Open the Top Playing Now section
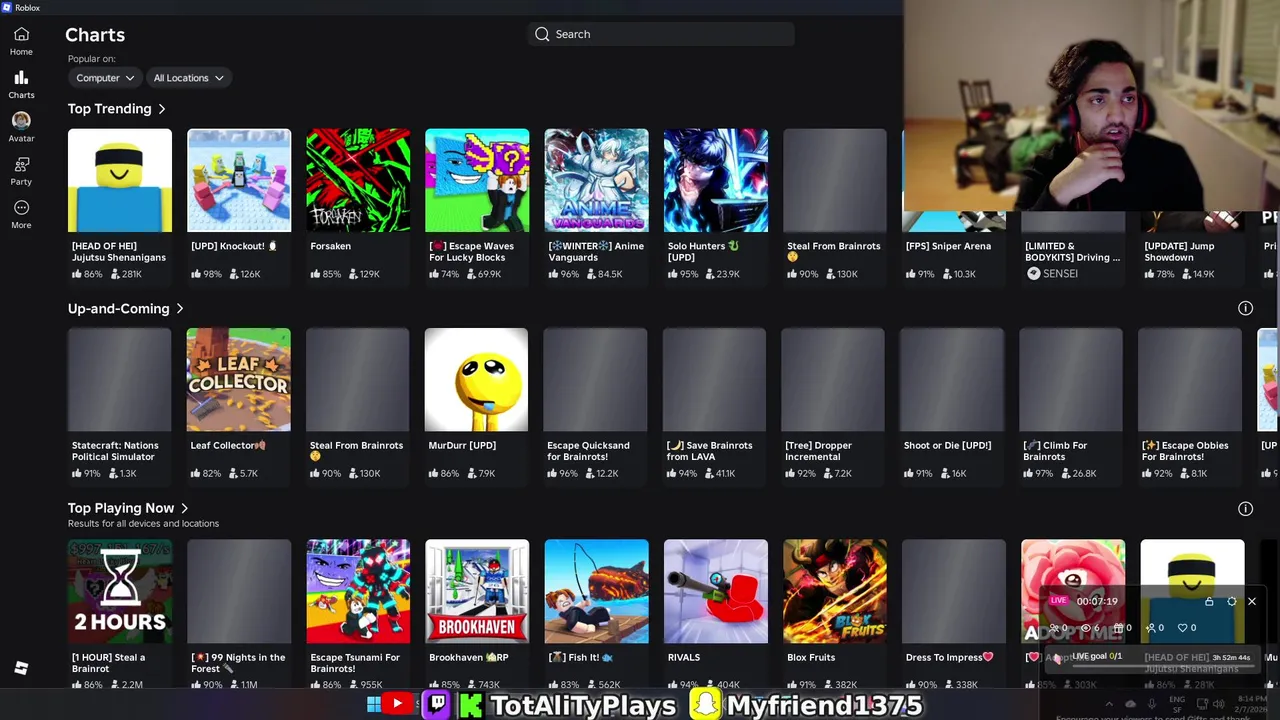This screenshot has width=1280, height=720. 128,508
